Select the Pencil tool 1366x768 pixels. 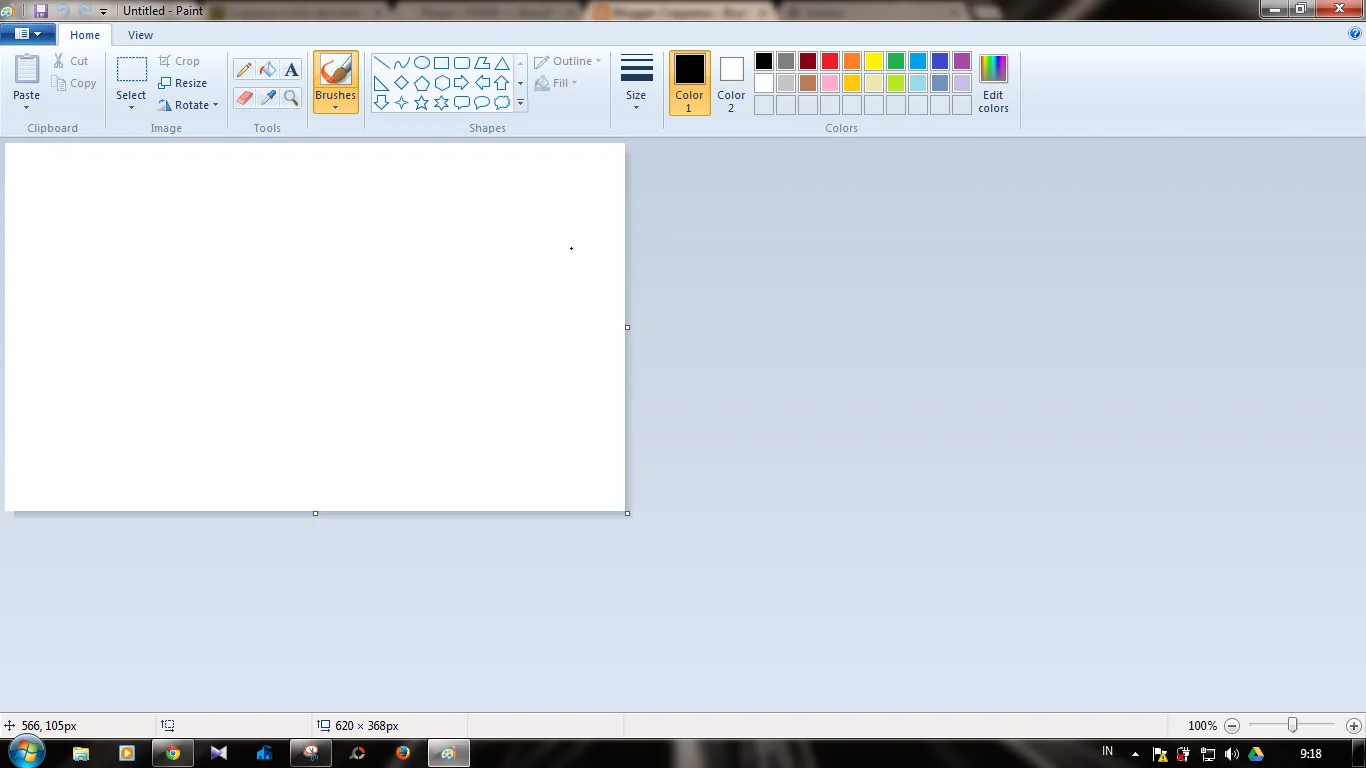[x=244, y=70]
